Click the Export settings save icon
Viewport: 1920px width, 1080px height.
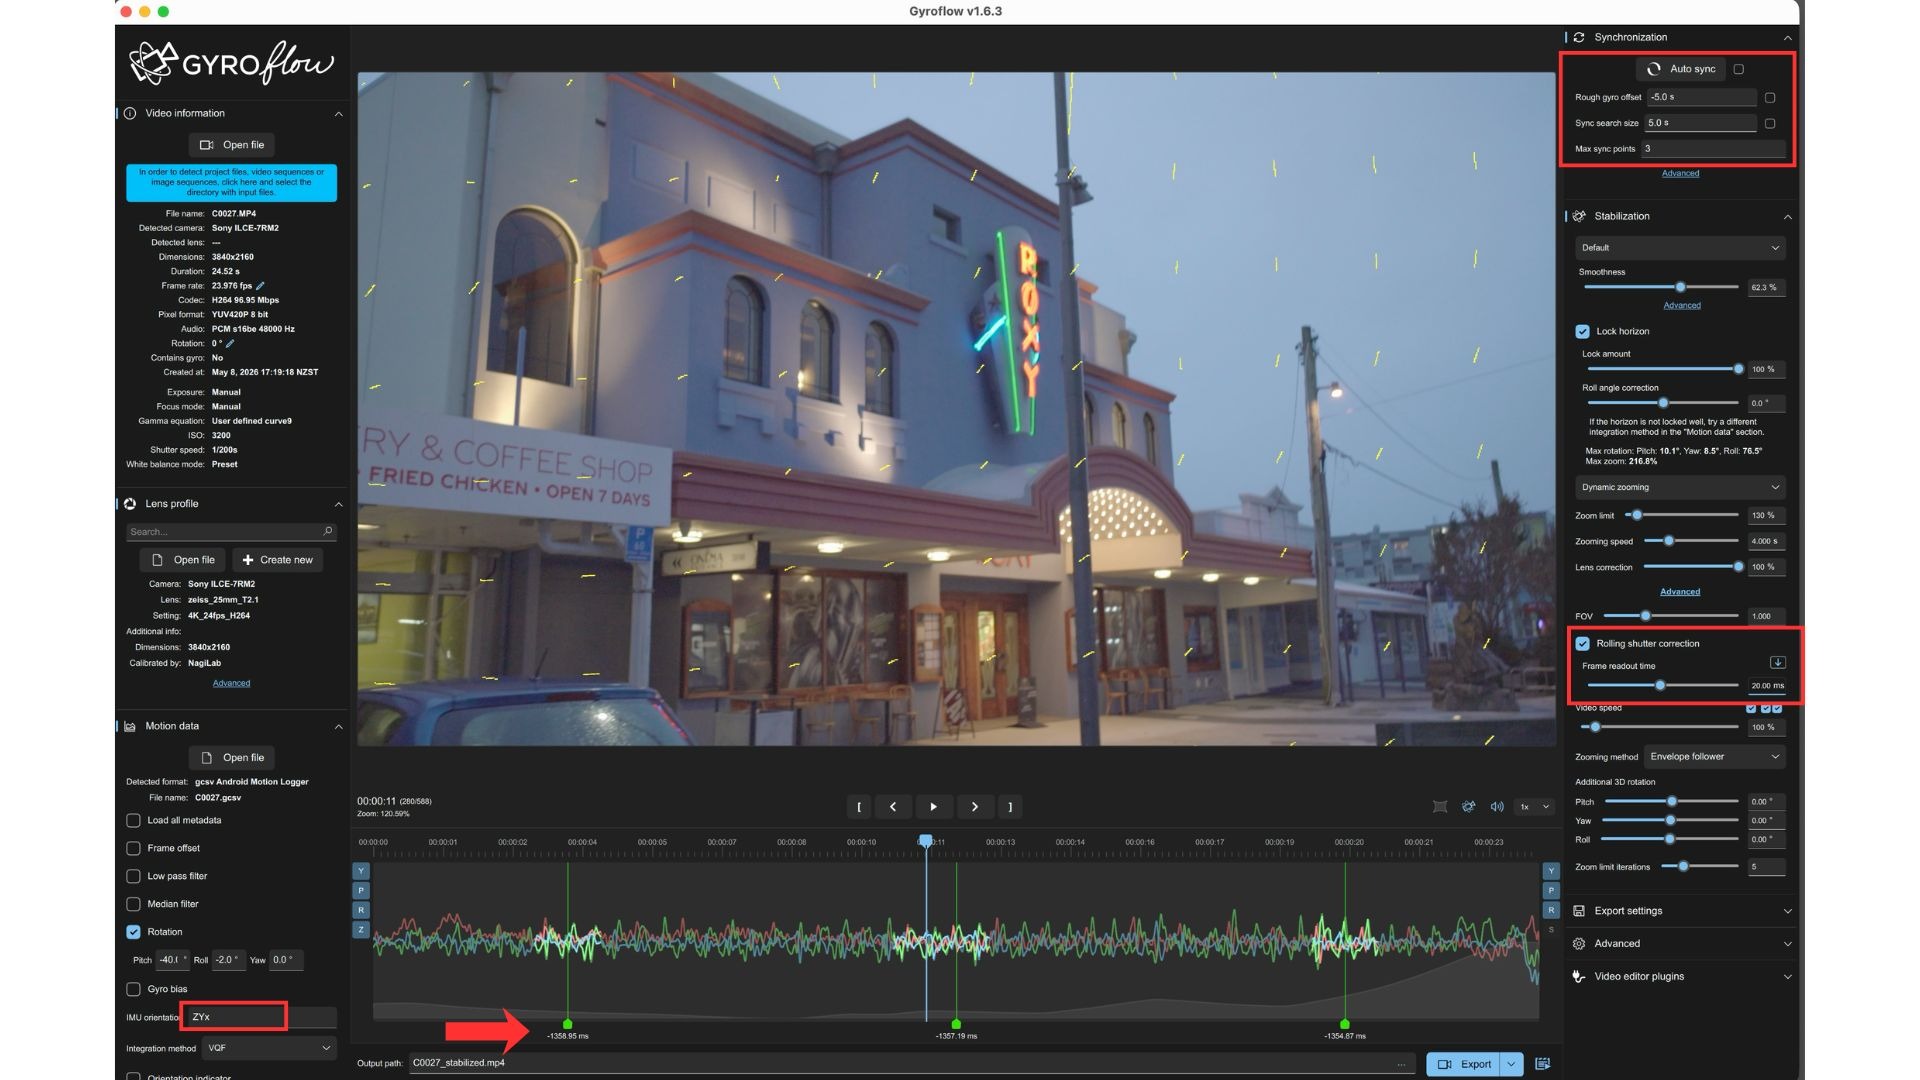pos(1579,911)
